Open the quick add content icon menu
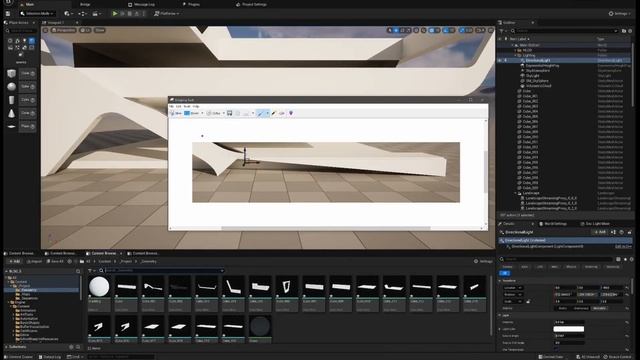This screenshot has width=640, height=360. [68, 13]
